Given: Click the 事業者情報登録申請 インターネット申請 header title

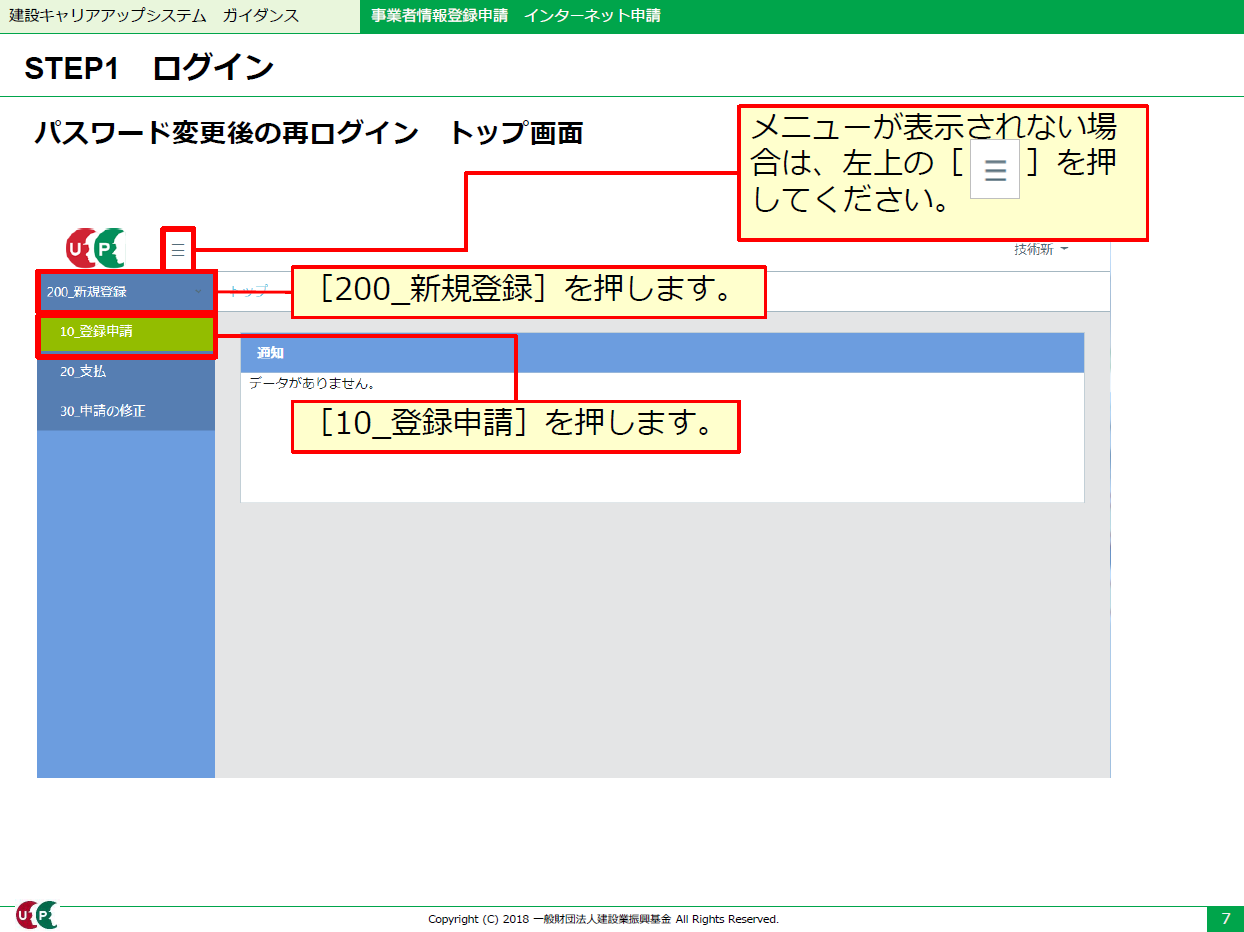Looking at the screenshot, I should point(515,16).
